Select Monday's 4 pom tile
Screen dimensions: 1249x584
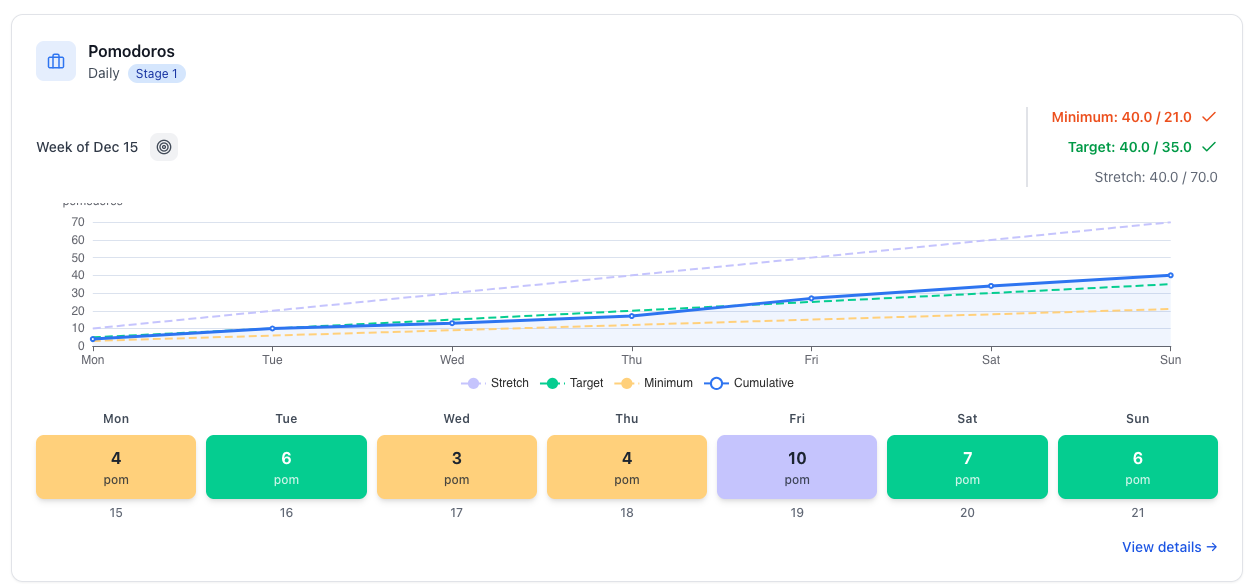(116, 467)
